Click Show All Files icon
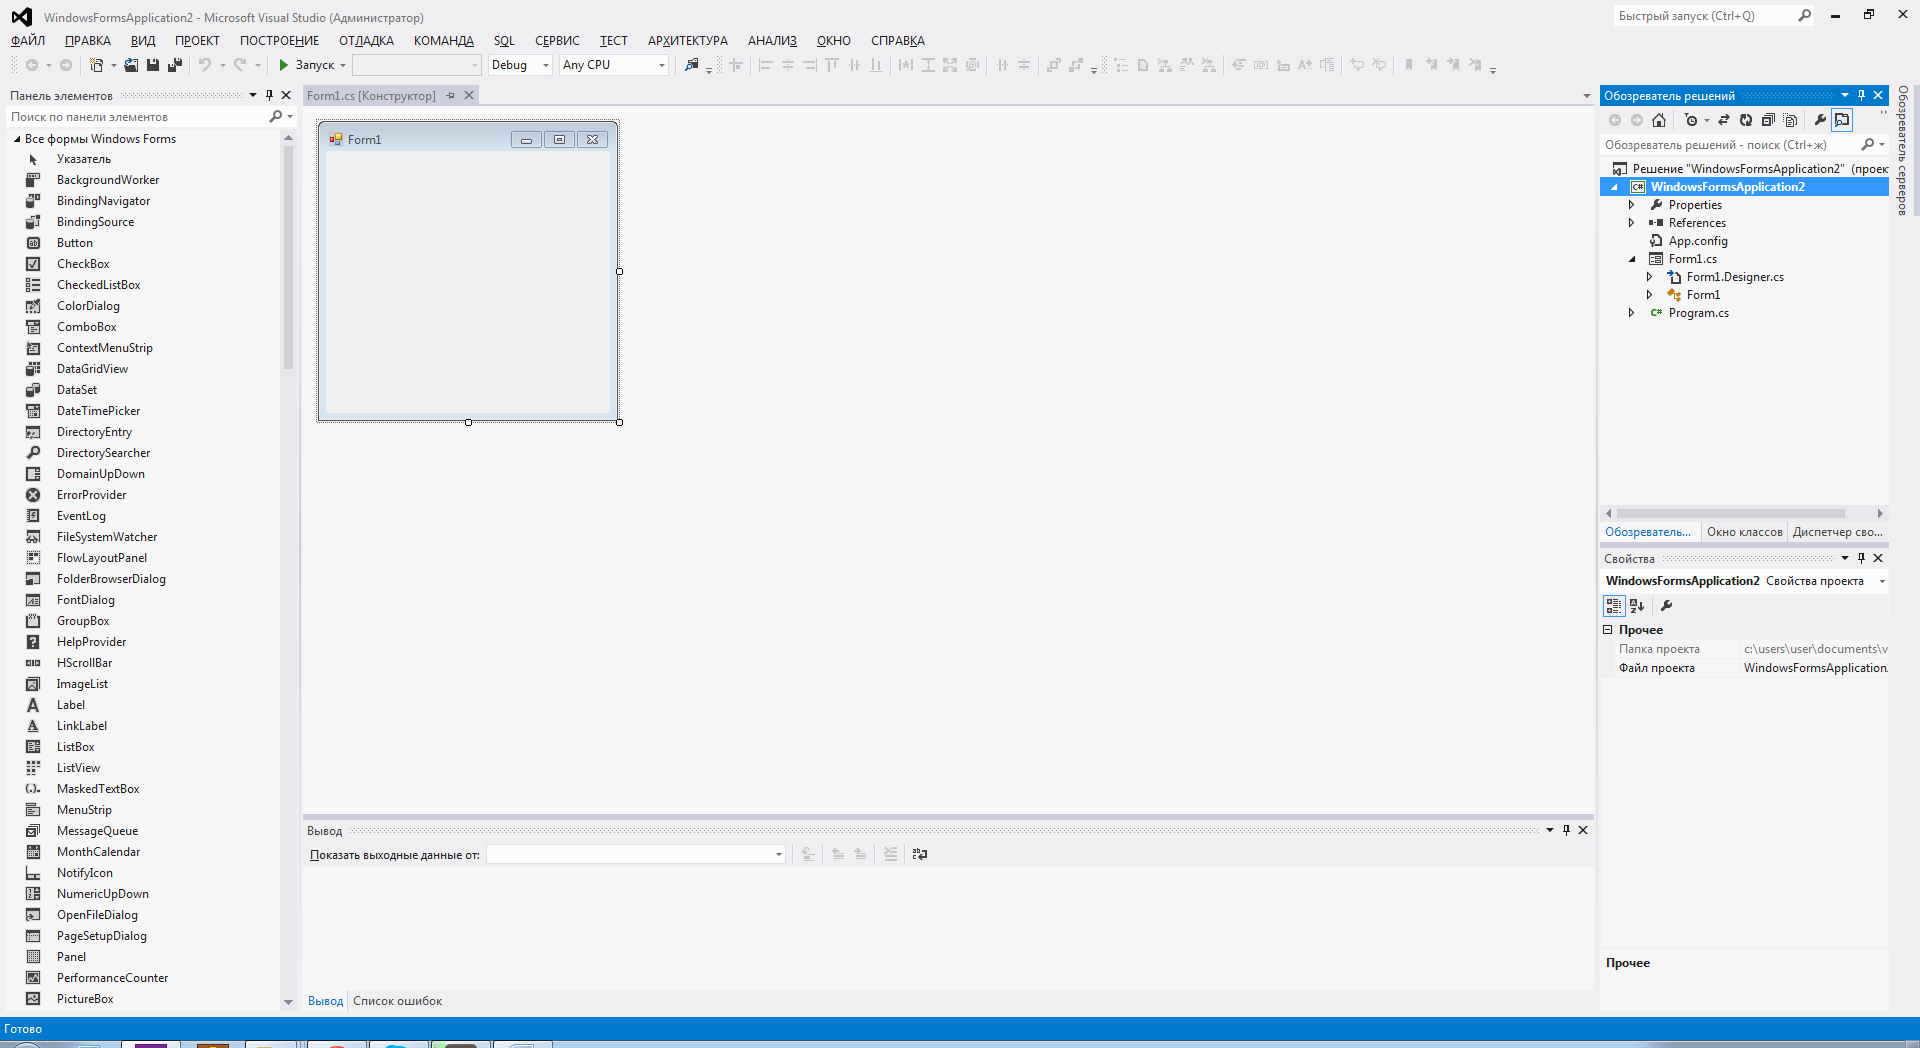This screenshot has width=1920, height=1048. [1790, 120]
